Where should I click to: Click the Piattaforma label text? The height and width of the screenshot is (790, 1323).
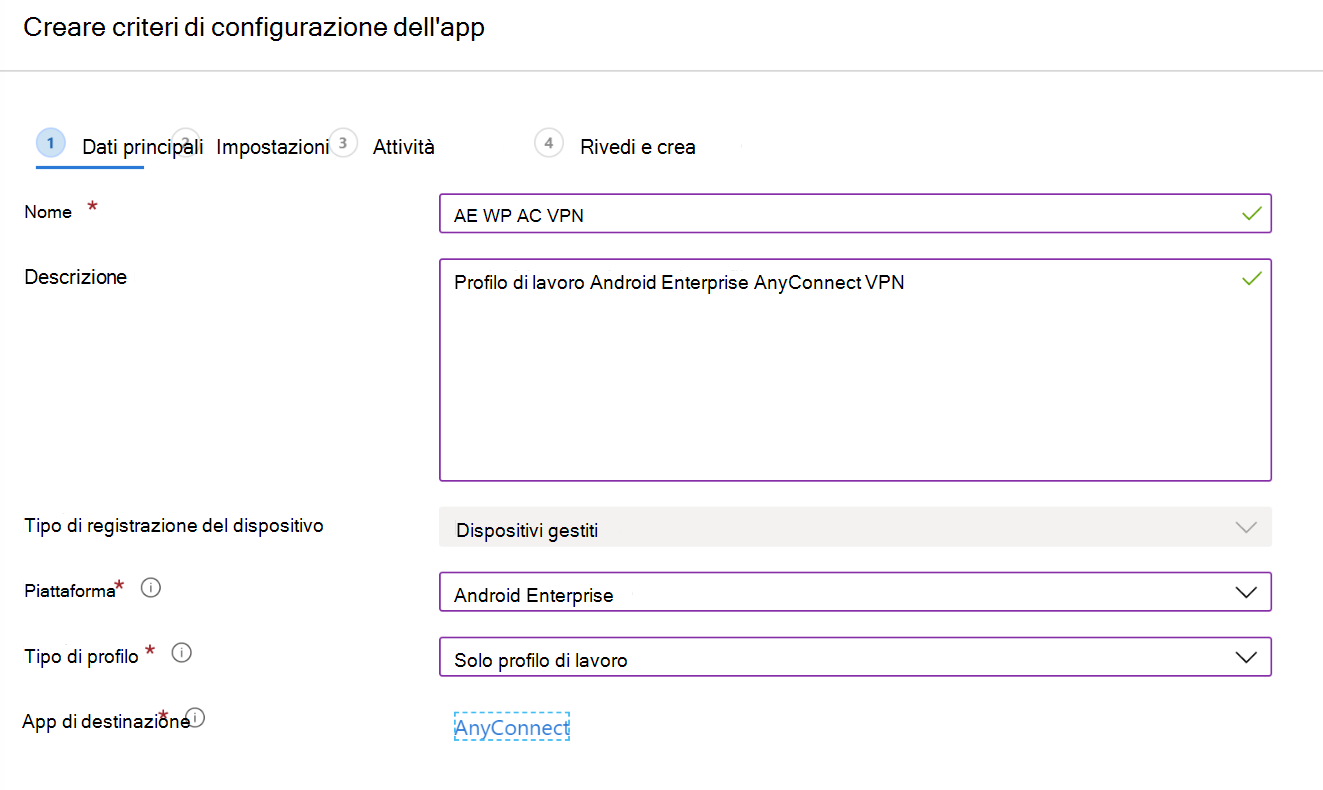70,590
